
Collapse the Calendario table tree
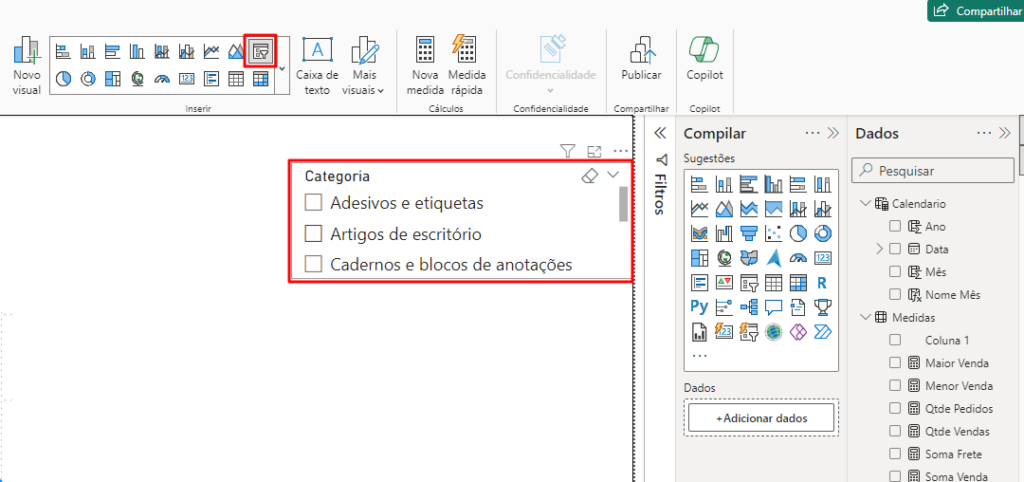click(863, 204)
